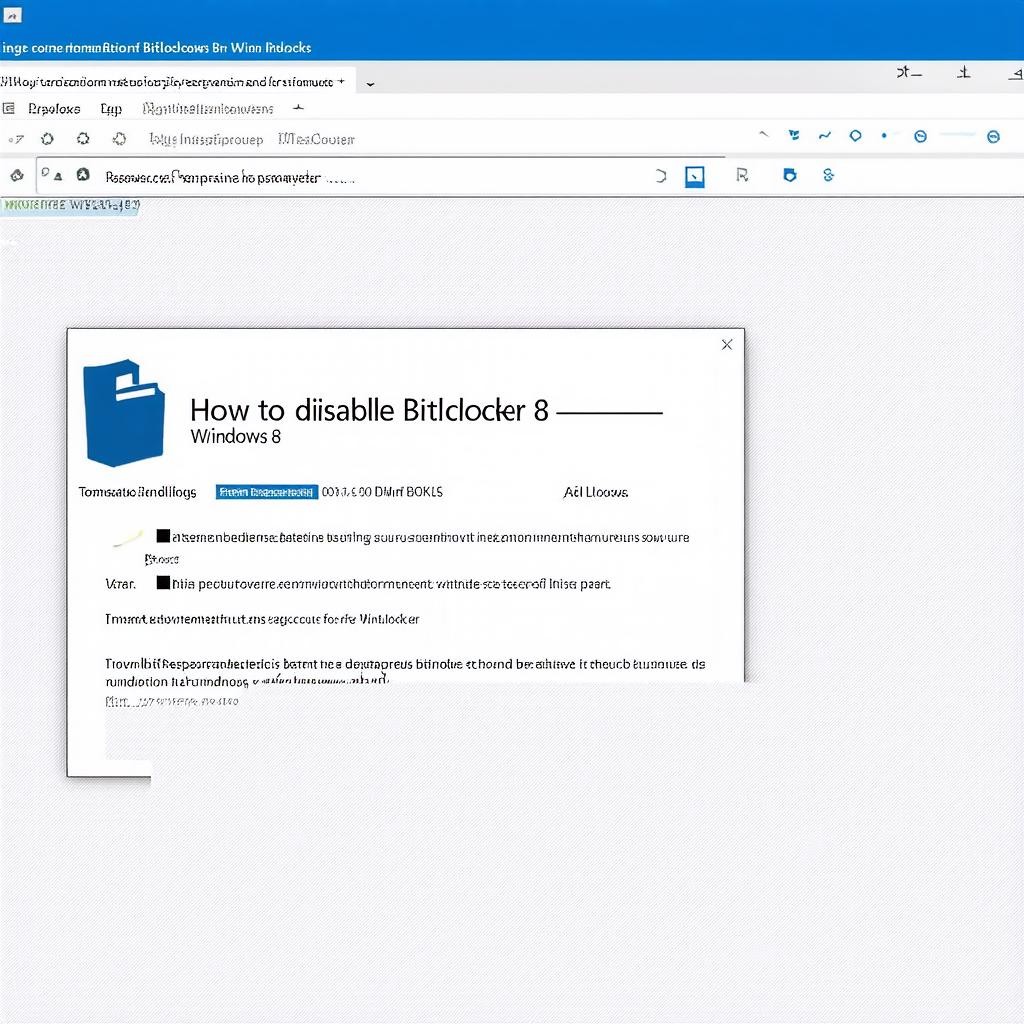The height and width of the screenshot is (1024, 1024).
Task: Click the blue folder icon in the dialog
Action: [124, 414]
